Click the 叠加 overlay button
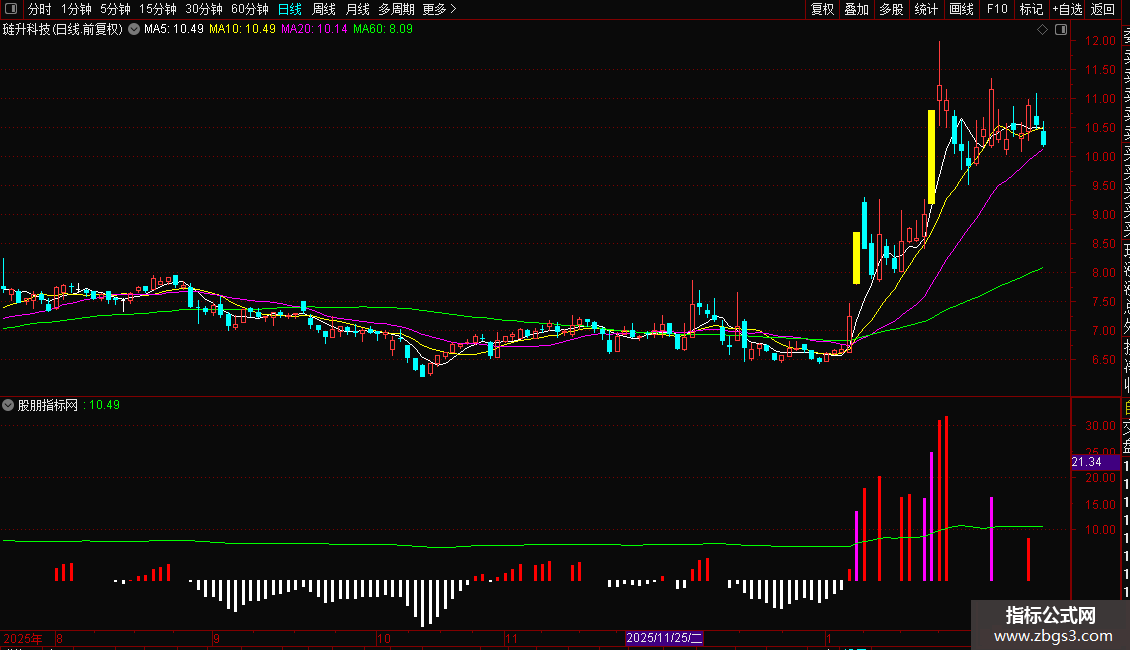Image resolution: width=1130 pixels, height=650 pixels. (x=857, y=9)
